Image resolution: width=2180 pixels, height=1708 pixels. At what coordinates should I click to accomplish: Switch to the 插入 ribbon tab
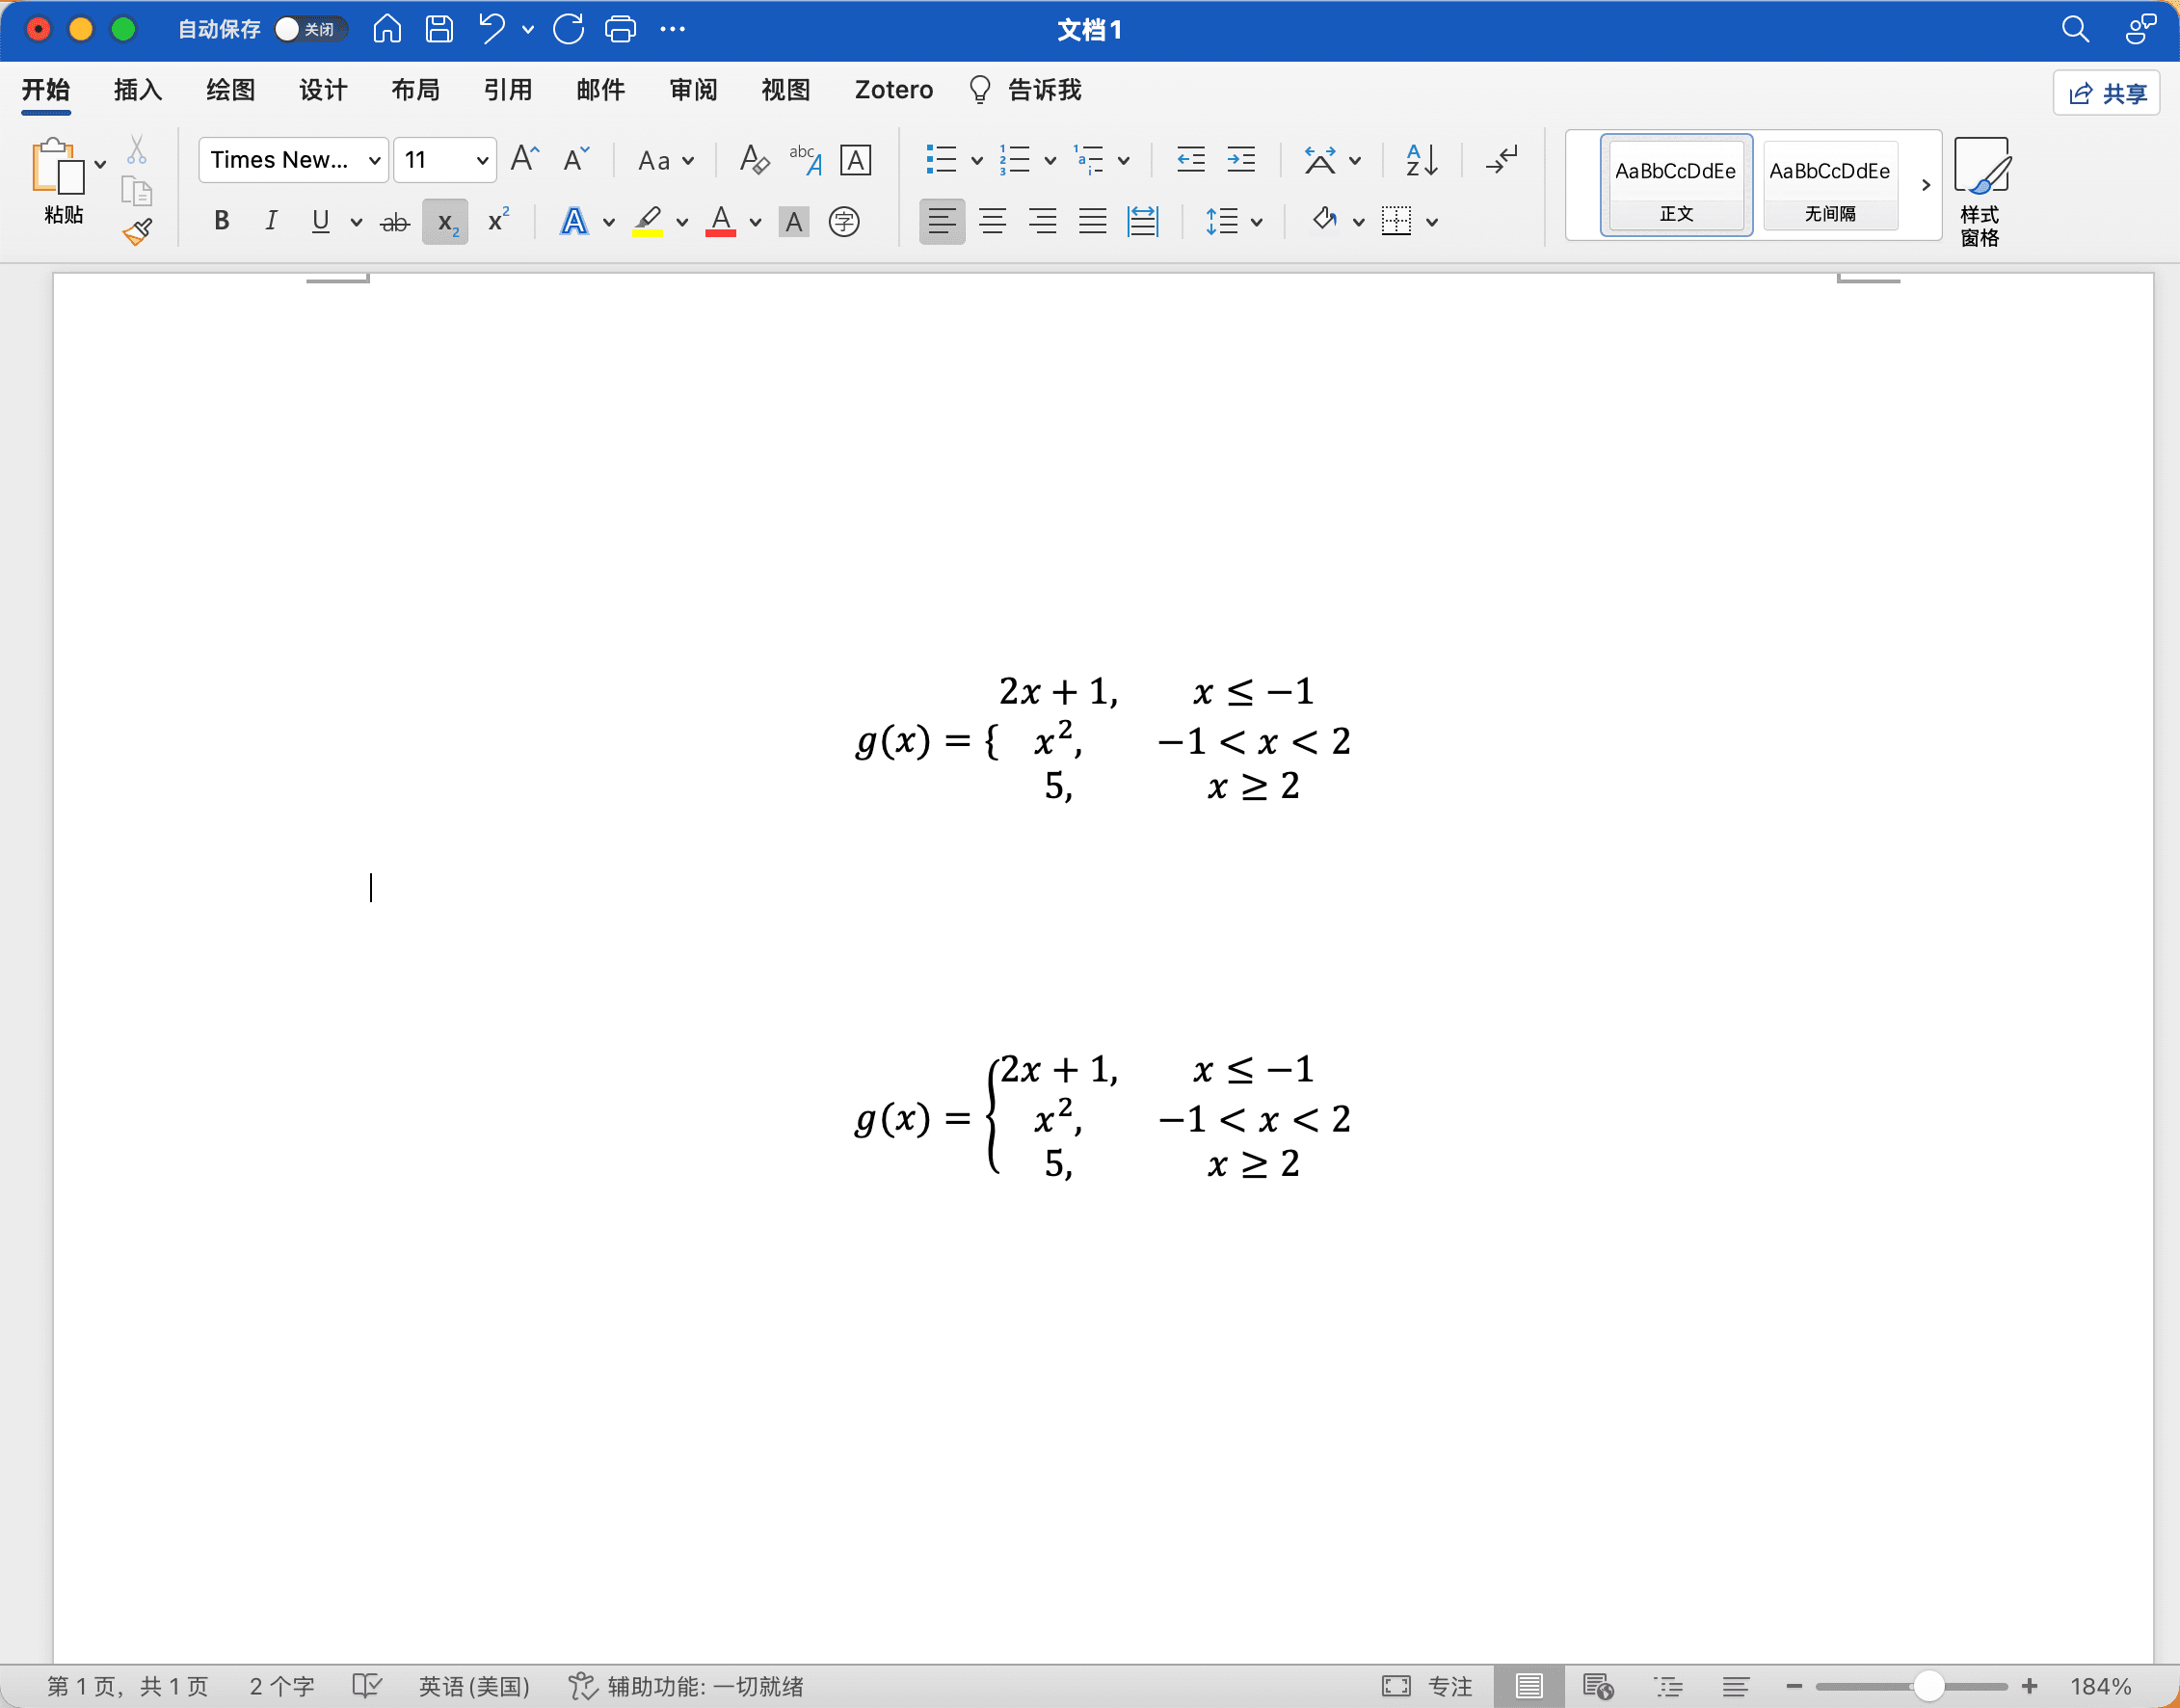(137, 90)
